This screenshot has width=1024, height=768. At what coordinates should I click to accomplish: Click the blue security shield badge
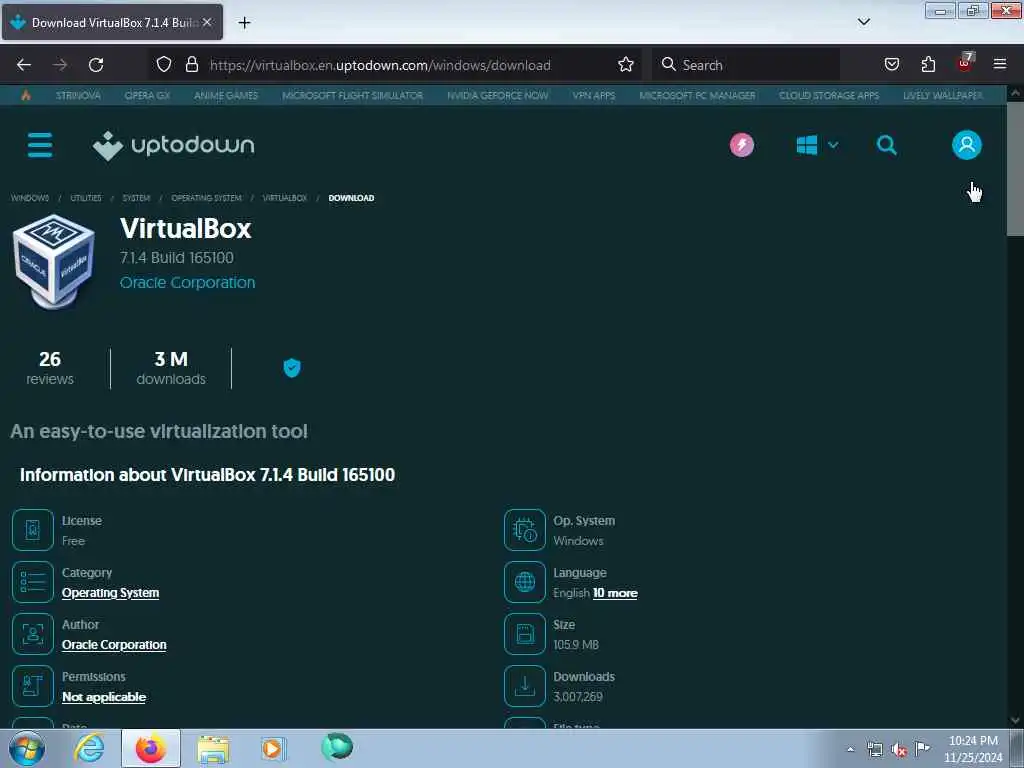[292, 368]
